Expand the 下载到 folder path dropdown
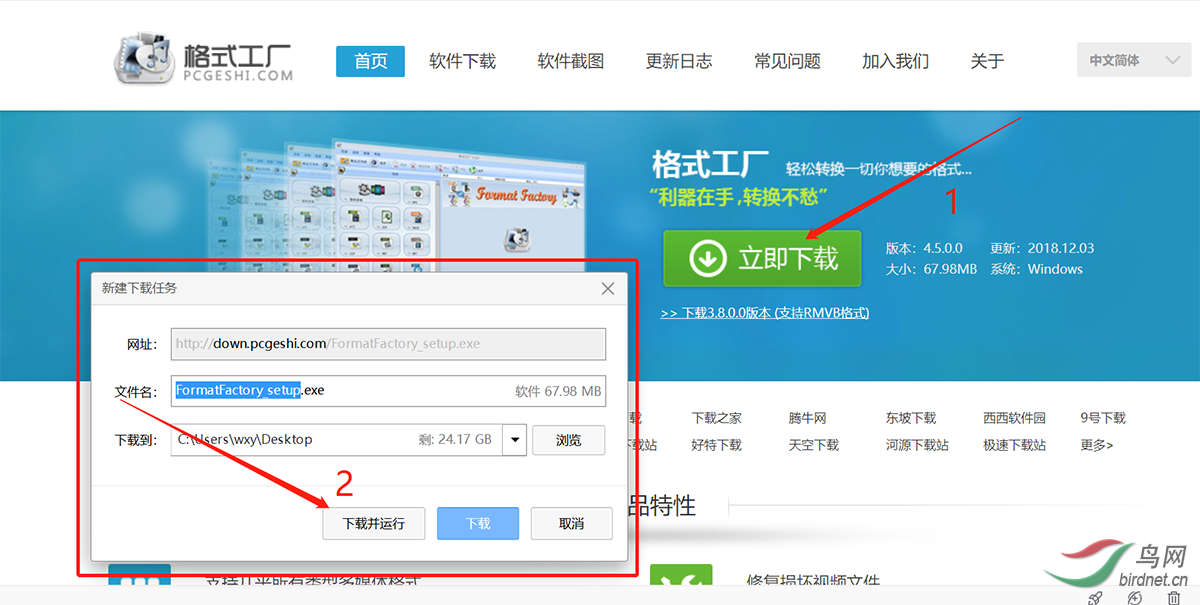 tap(514, 440)
